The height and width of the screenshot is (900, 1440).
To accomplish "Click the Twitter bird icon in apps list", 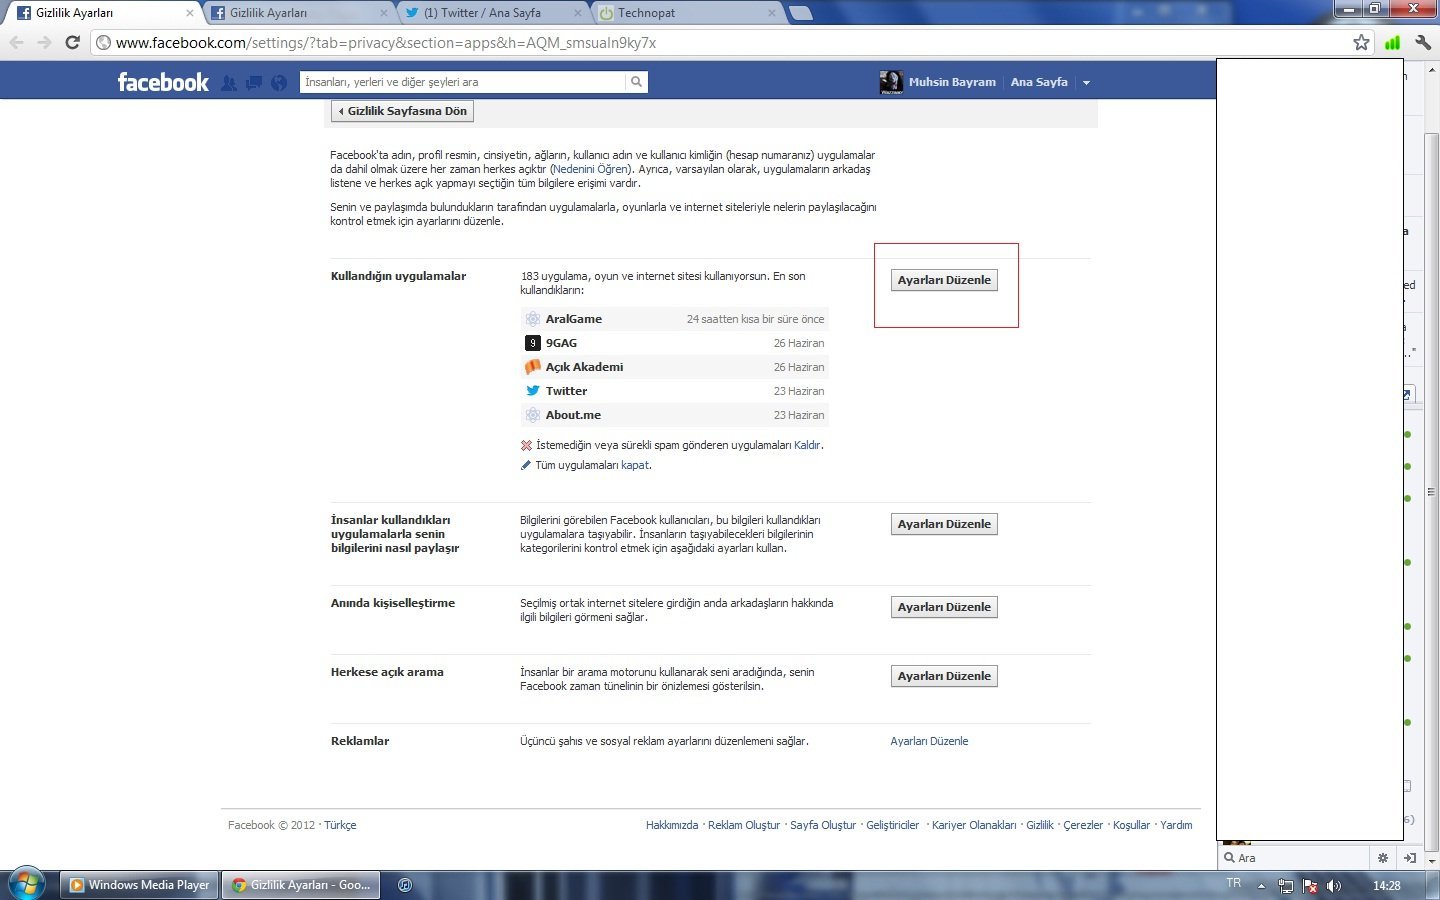I will [x=533, y=391].
